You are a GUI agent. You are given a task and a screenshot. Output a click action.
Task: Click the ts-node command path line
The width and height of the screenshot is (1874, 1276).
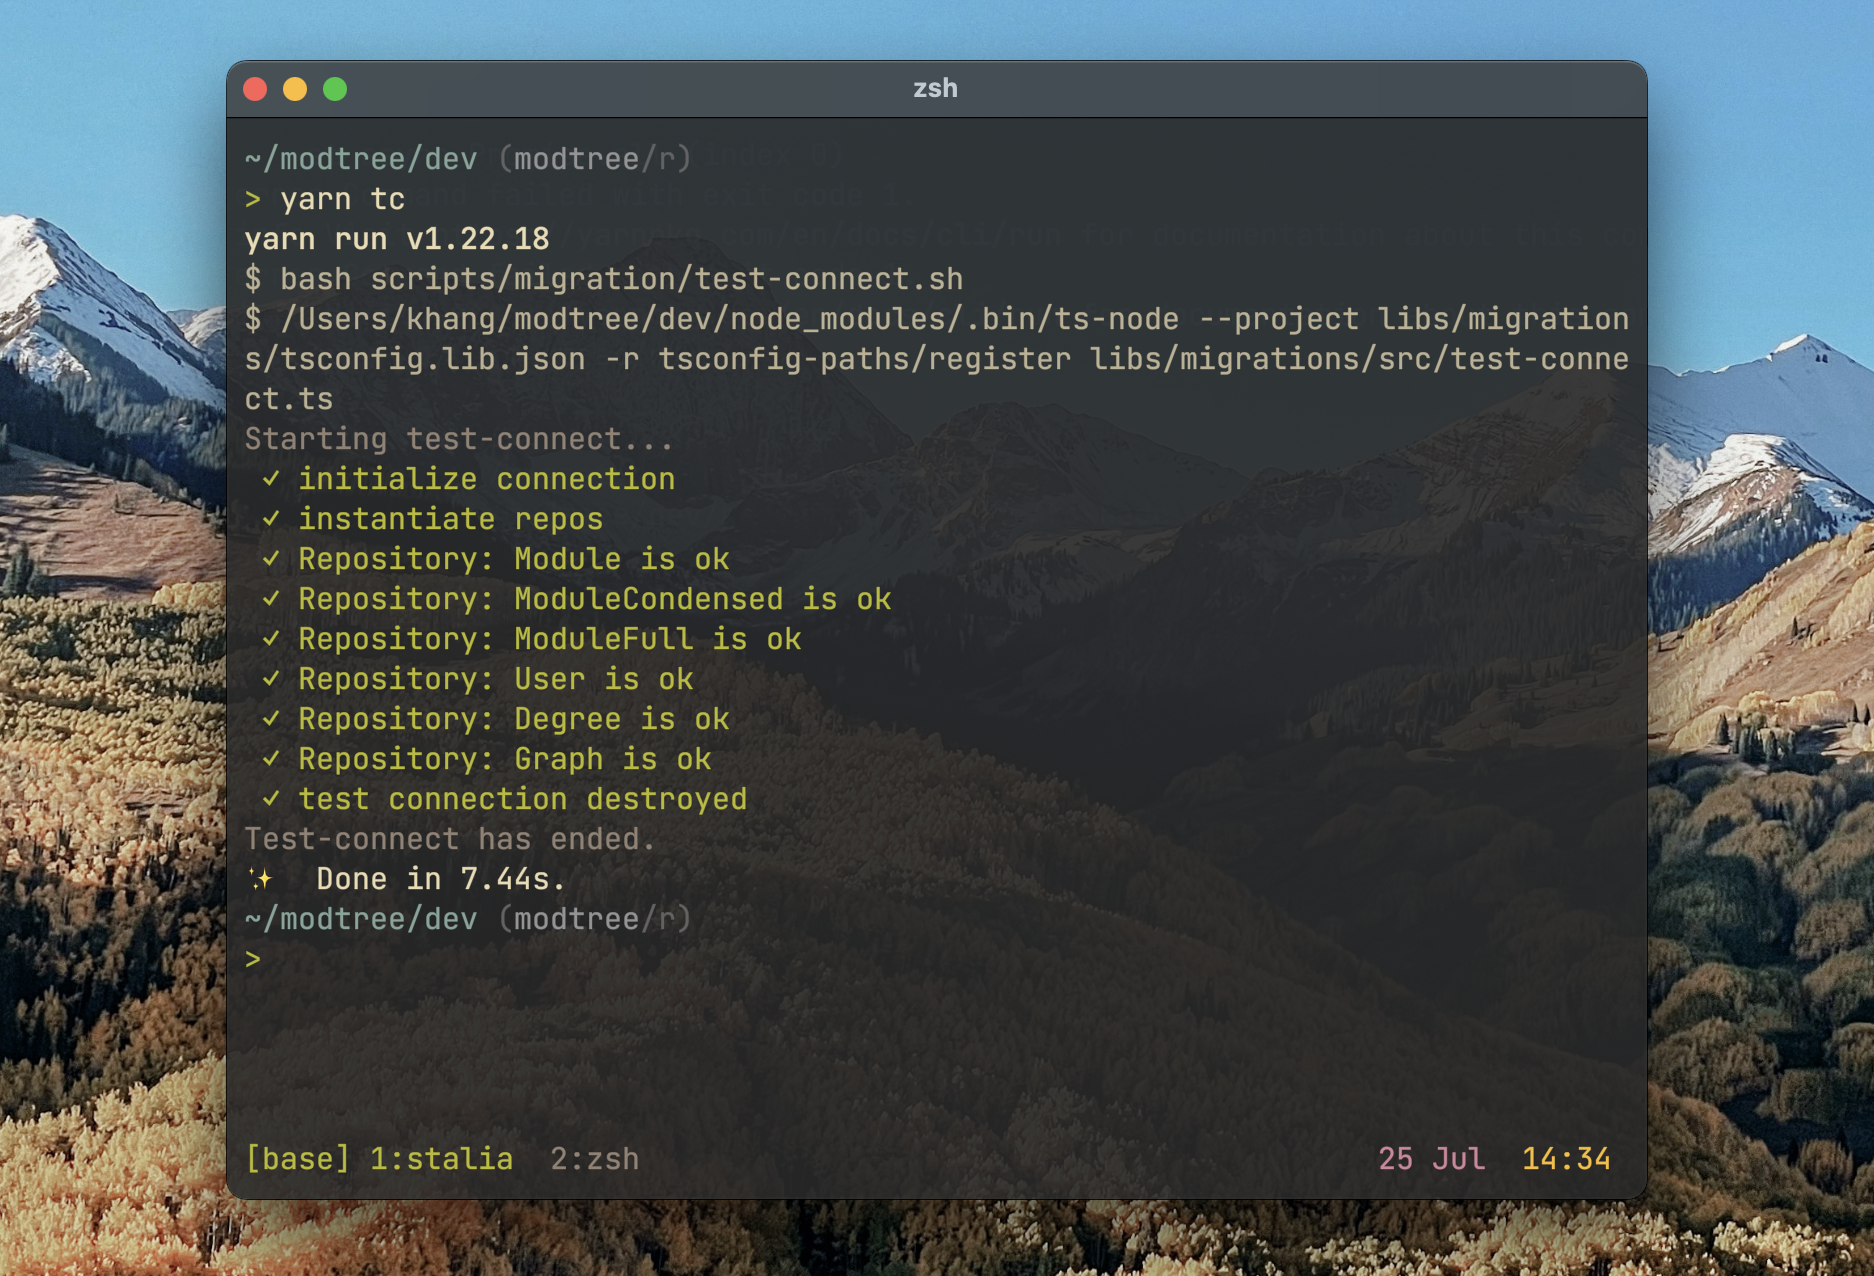coord(937,359)
